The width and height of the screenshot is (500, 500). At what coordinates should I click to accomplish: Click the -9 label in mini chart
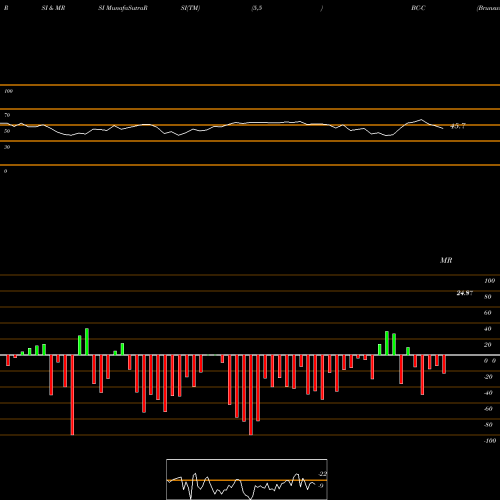tap(320, 486)
